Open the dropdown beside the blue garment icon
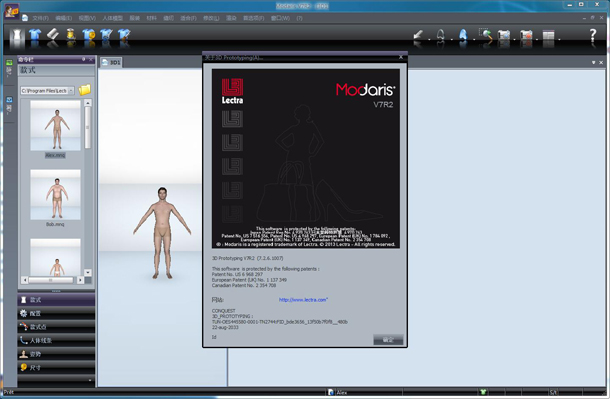This screenshot has width=610, height=399. point(474,39)
